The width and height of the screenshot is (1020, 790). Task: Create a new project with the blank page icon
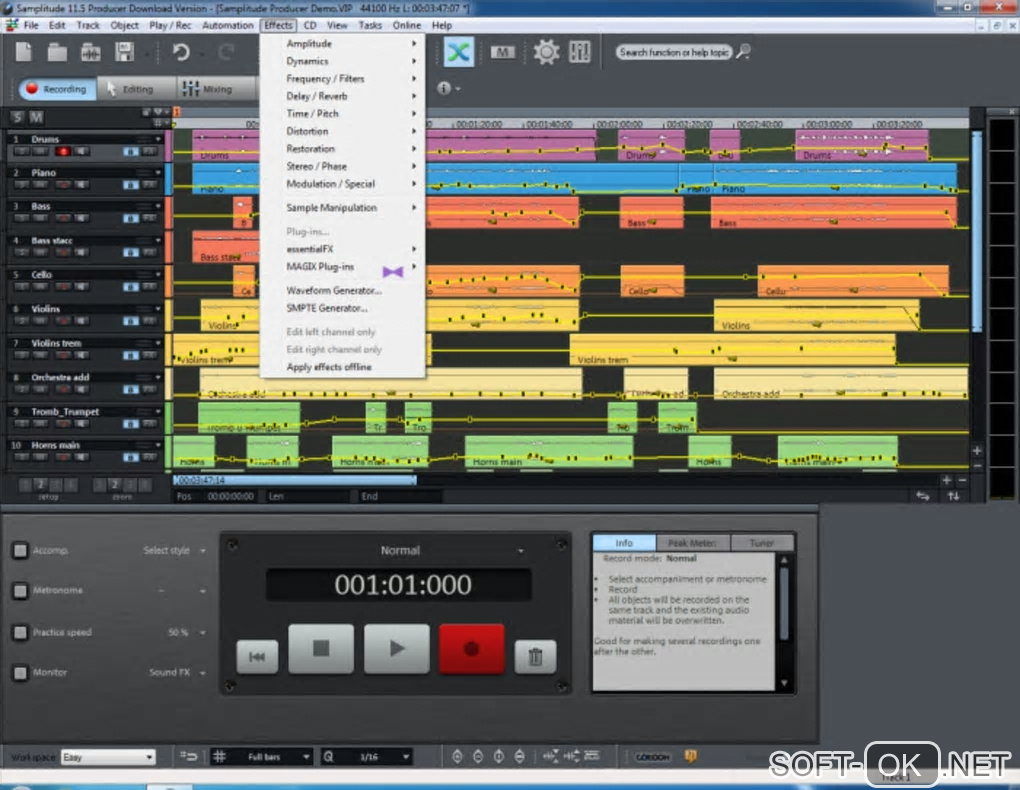point(23,51)
